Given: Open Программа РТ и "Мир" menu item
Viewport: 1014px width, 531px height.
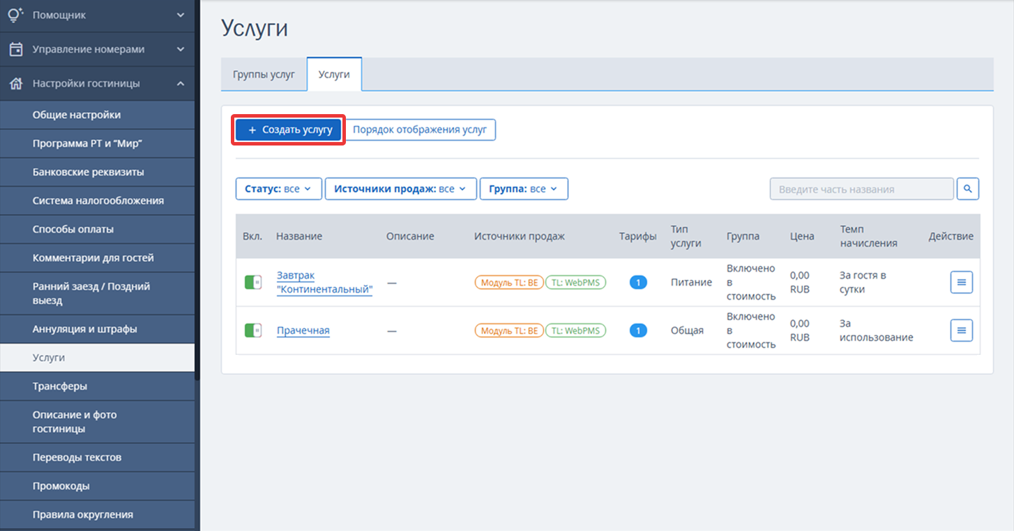Looking at the screenshot, I should 97,143.
